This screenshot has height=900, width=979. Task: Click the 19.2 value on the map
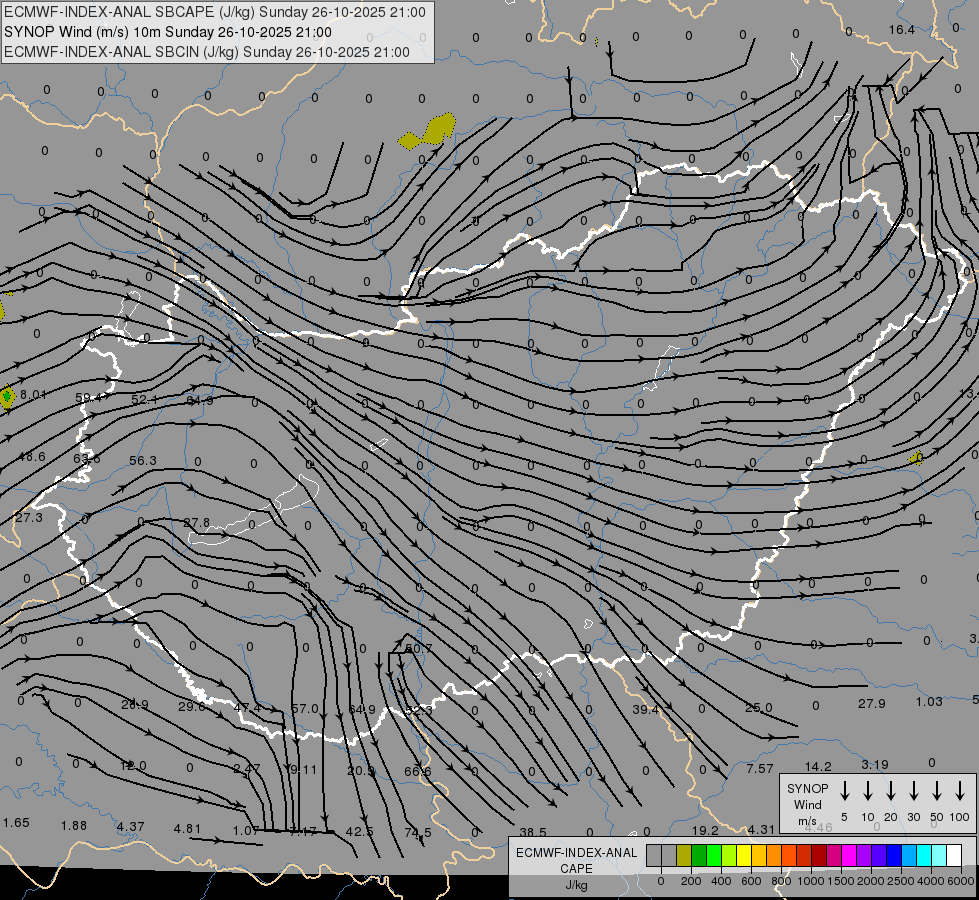coord(705,830)
